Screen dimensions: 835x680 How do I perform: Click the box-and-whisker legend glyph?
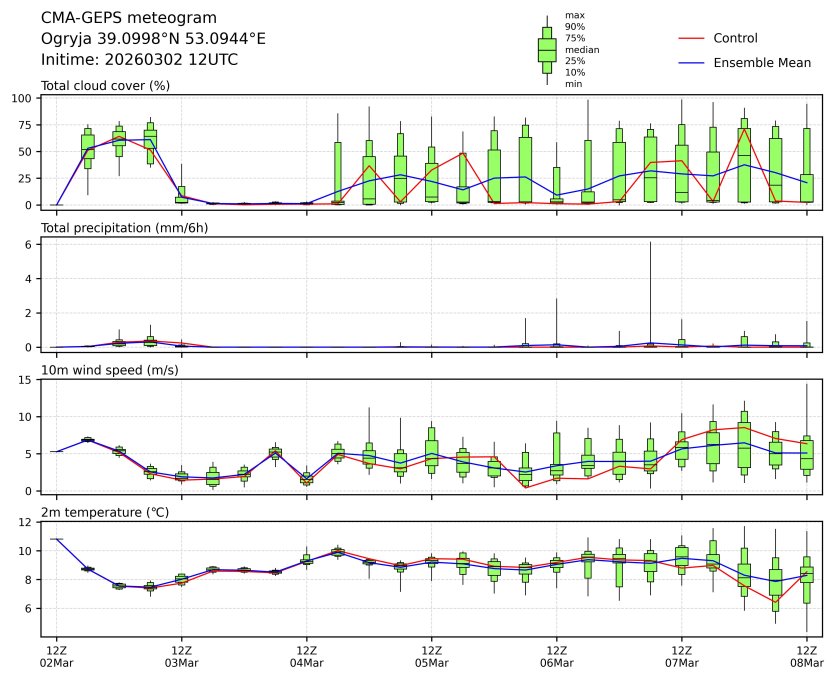[547, 50]
